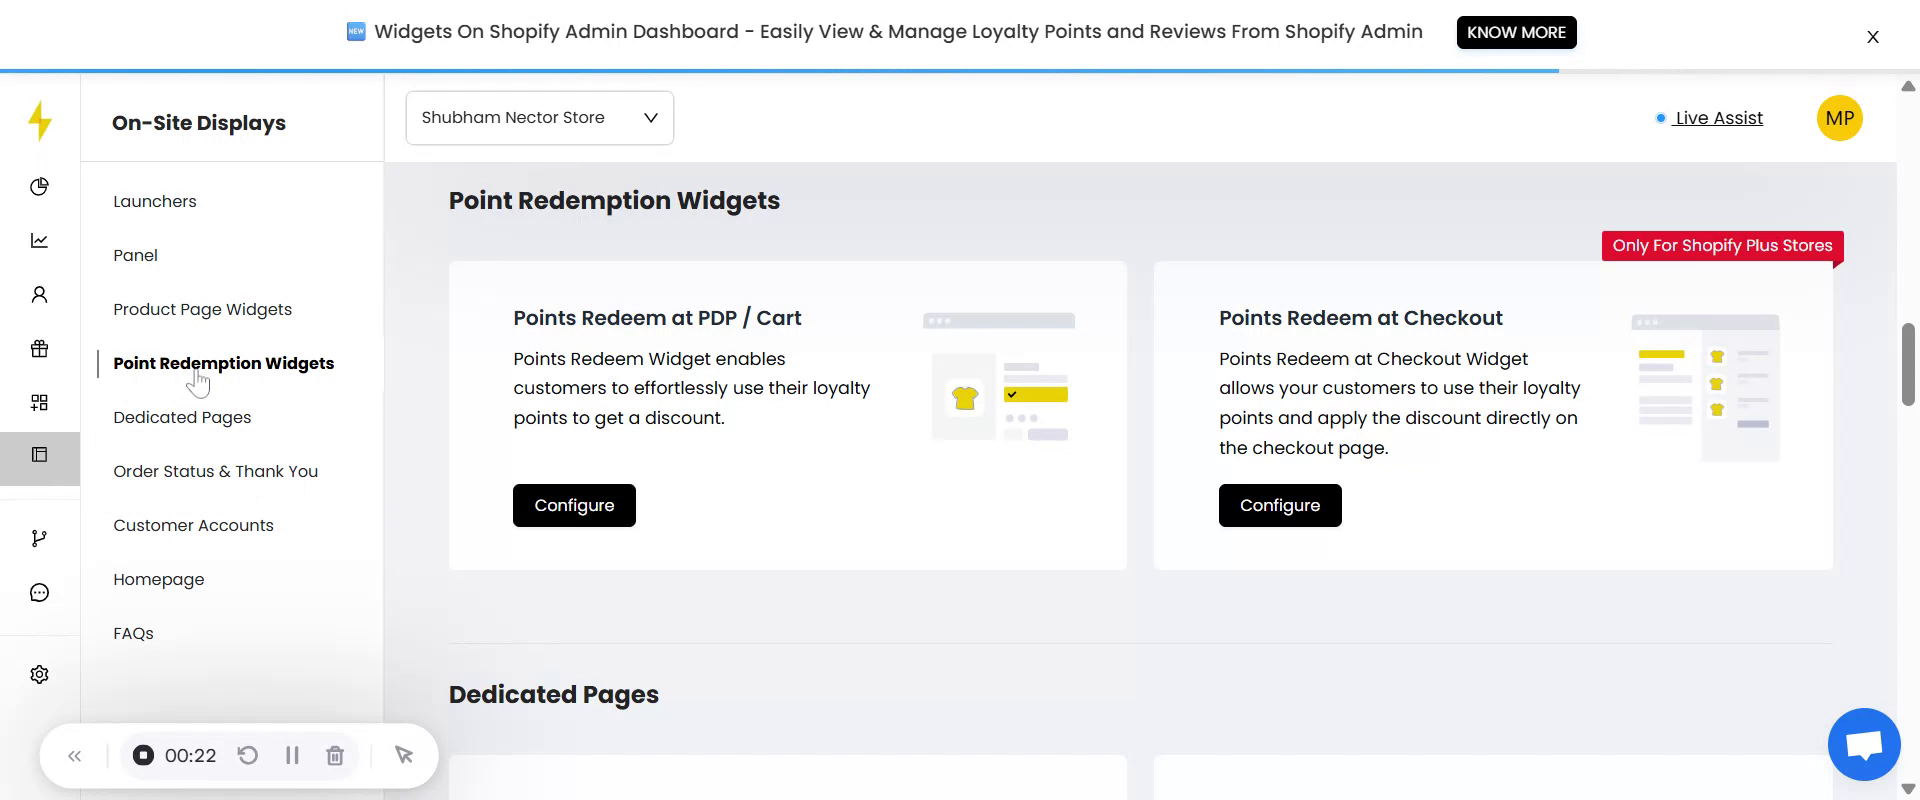Click the KNOW MORE banner button
Screen dimensions: 1920x800
coord(1516,32)
